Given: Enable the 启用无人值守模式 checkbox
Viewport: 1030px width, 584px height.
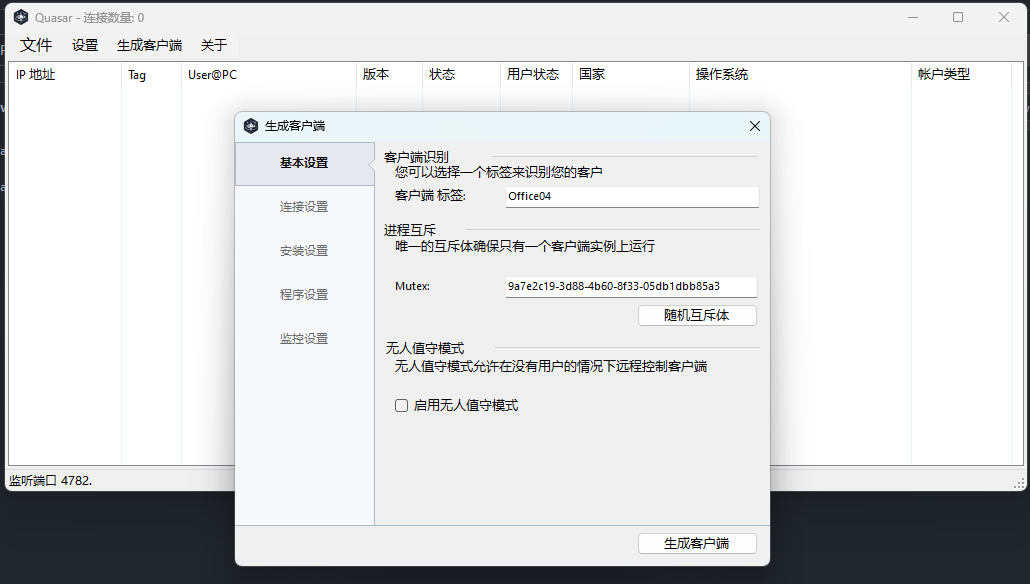Looking at the screenshot, I should (x=401, y=405).
